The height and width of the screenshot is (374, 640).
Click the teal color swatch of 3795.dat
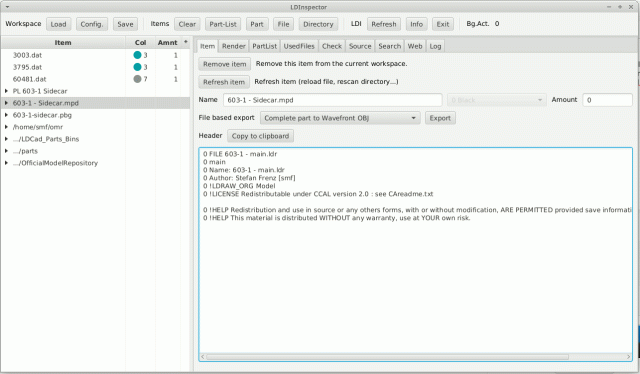tap(137, 67)
